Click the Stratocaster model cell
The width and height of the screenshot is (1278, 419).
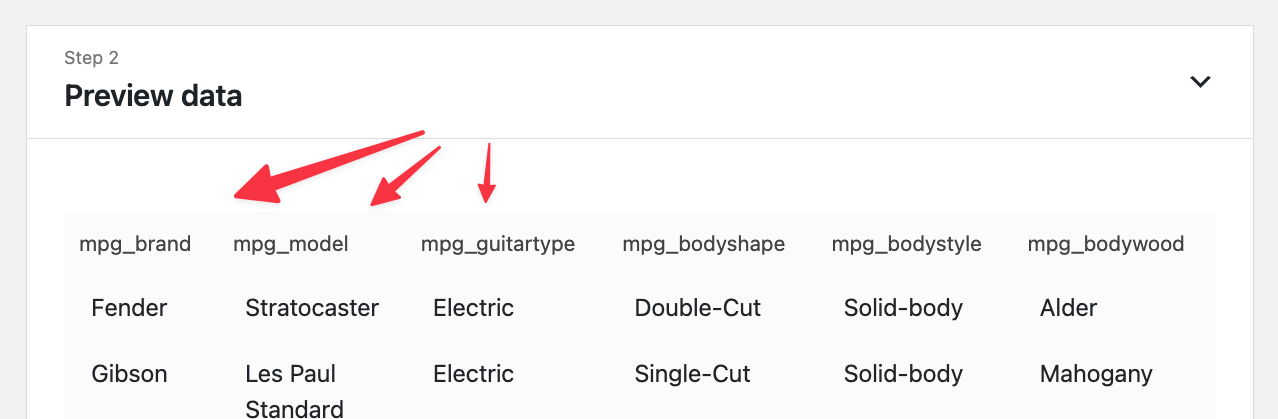tap(312, 308)
